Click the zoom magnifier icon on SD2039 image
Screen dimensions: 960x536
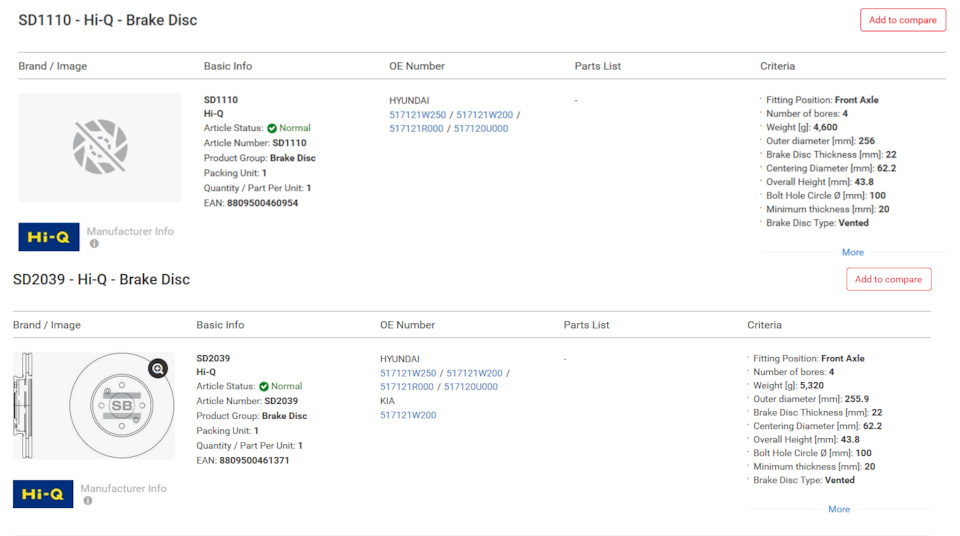157,369
